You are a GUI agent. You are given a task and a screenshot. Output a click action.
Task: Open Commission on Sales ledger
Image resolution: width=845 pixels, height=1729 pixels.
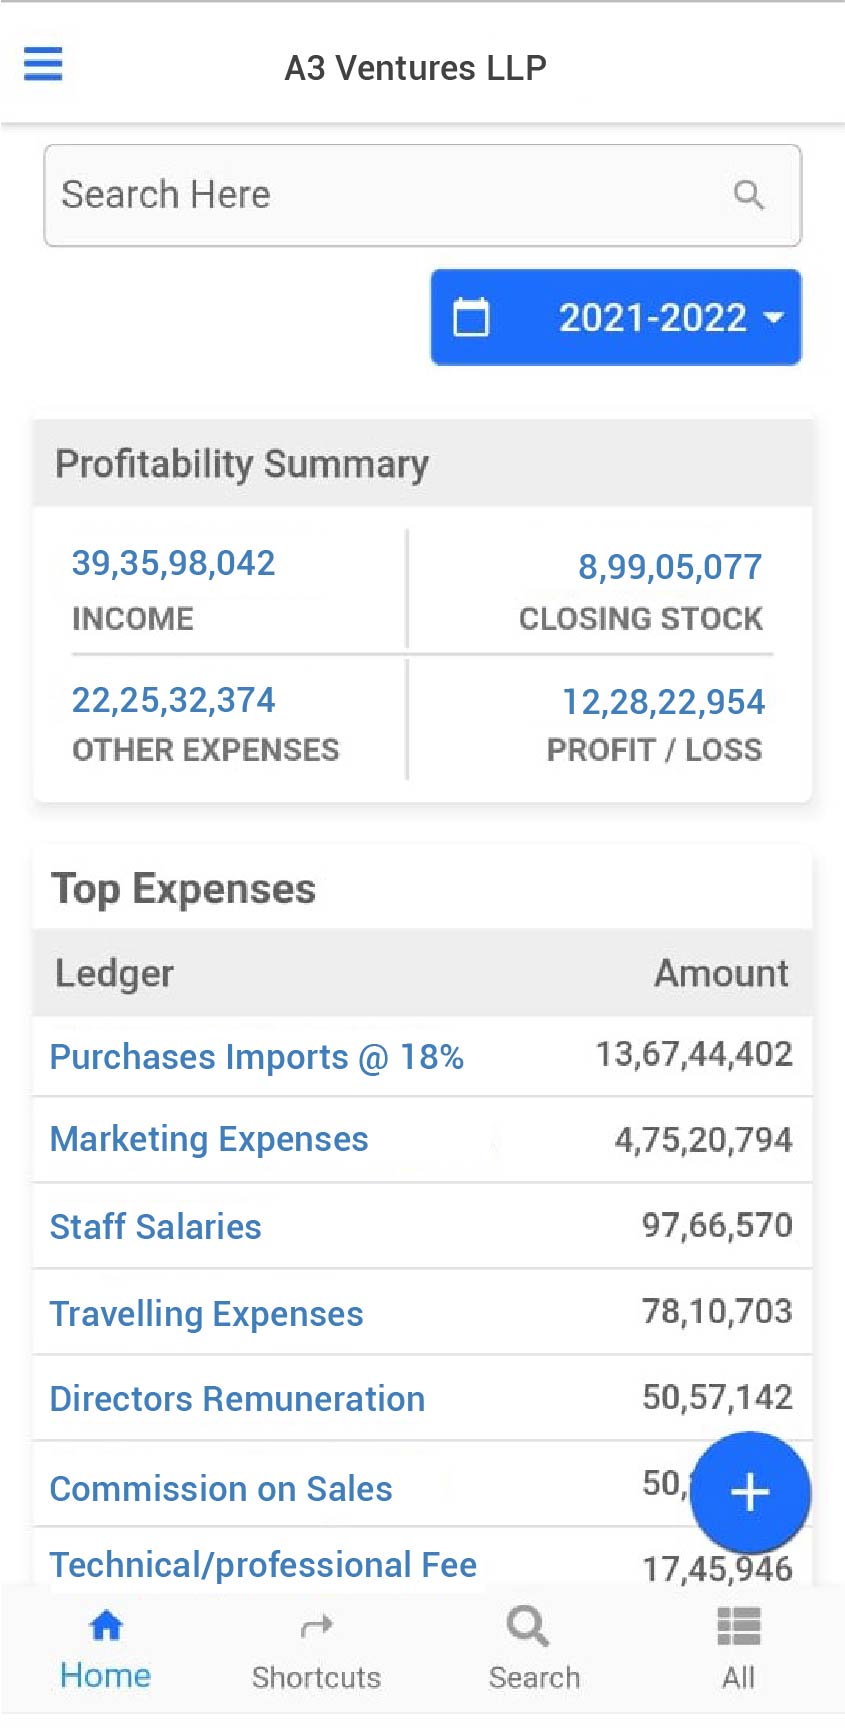point(221,1489)
